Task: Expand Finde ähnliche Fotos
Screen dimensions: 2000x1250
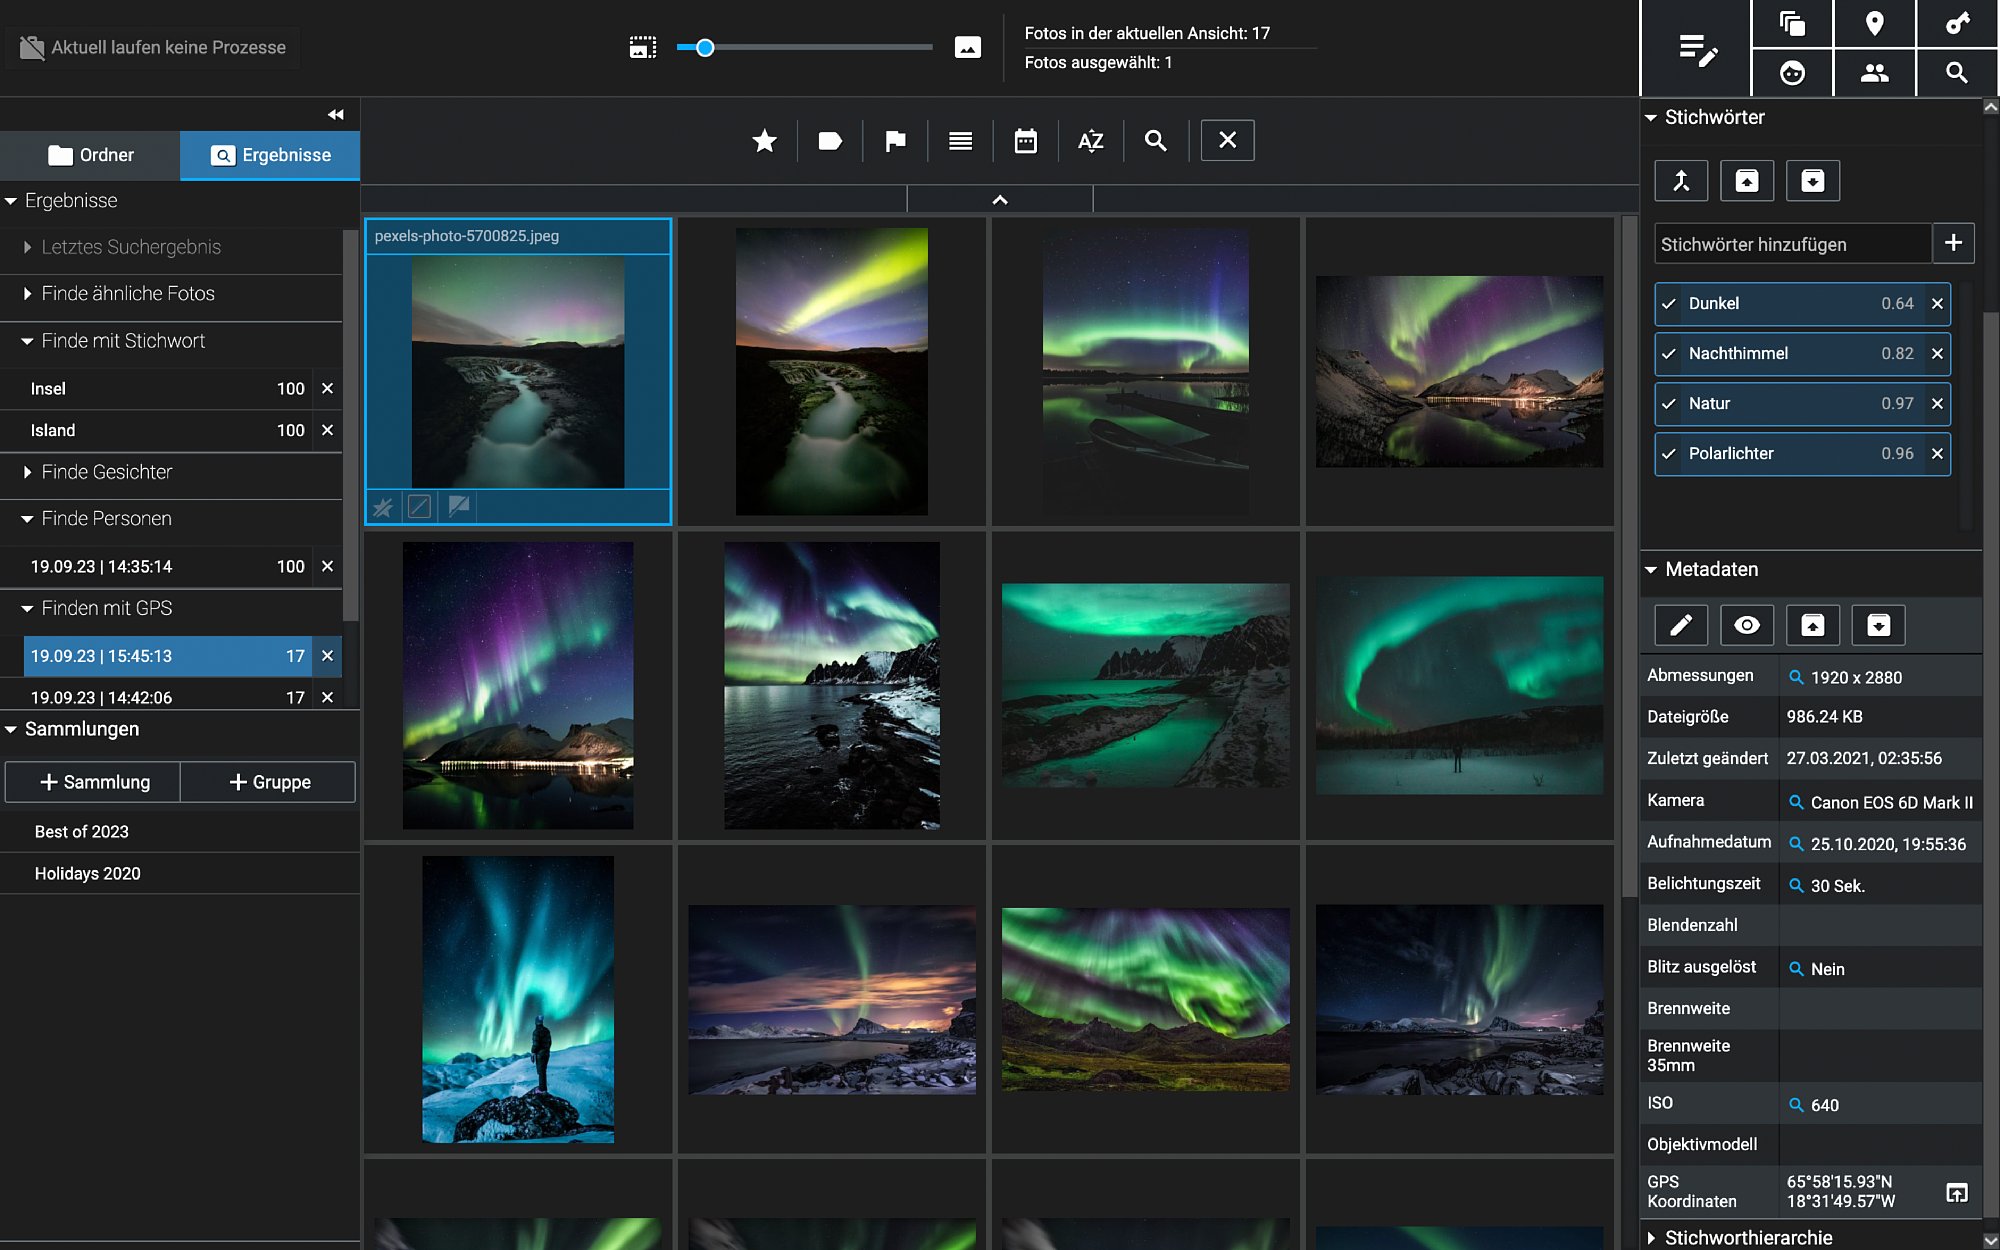Action: pyautogui.click(x=28, y=294)
